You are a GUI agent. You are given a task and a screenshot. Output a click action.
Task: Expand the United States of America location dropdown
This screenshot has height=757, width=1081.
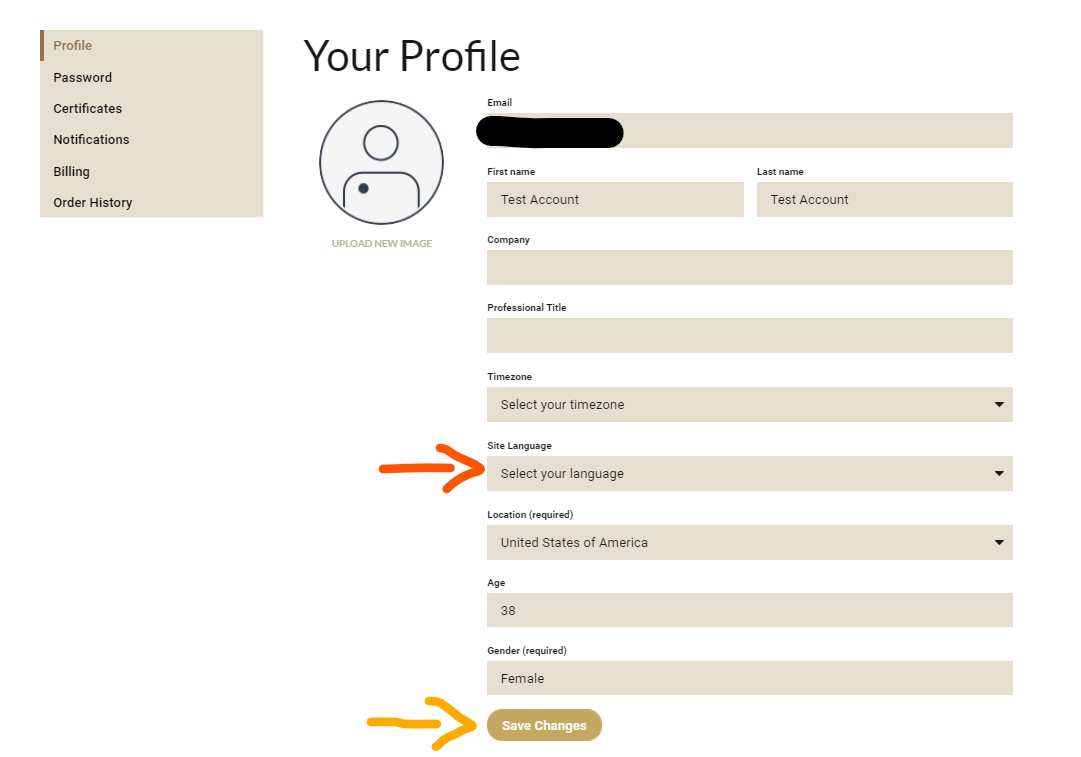[x=749, y=543]
